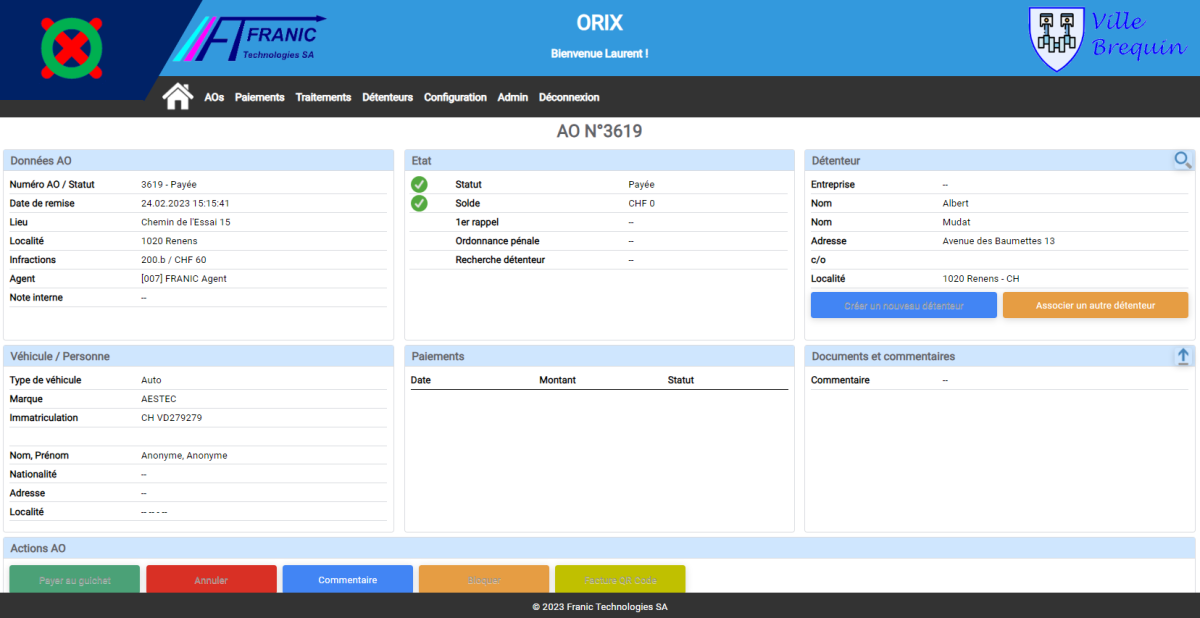
Task: Click the 'Montant' column header
Action: (x=558, y=380)
